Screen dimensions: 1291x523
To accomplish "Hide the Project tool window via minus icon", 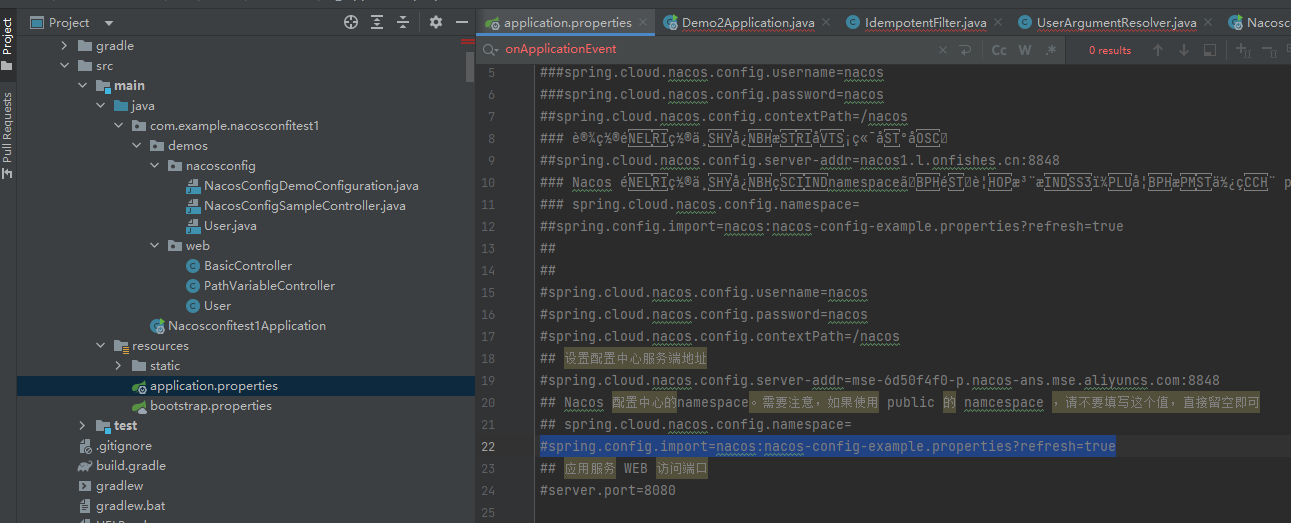I will point(462,22).
